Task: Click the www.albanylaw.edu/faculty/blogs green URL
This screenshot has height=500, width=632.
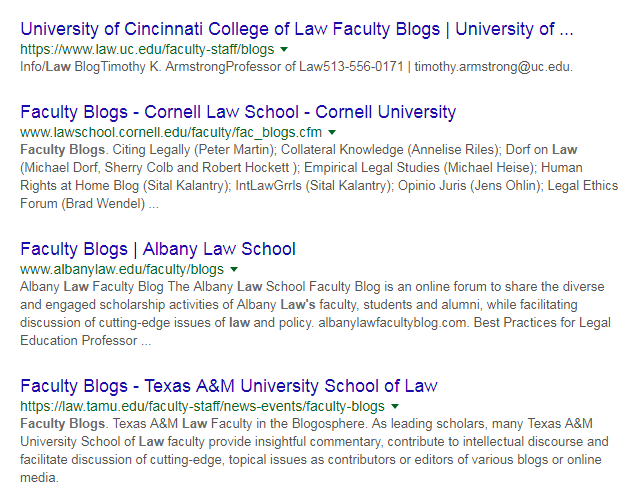Action: pyautogui.click(x=121, y=269)
